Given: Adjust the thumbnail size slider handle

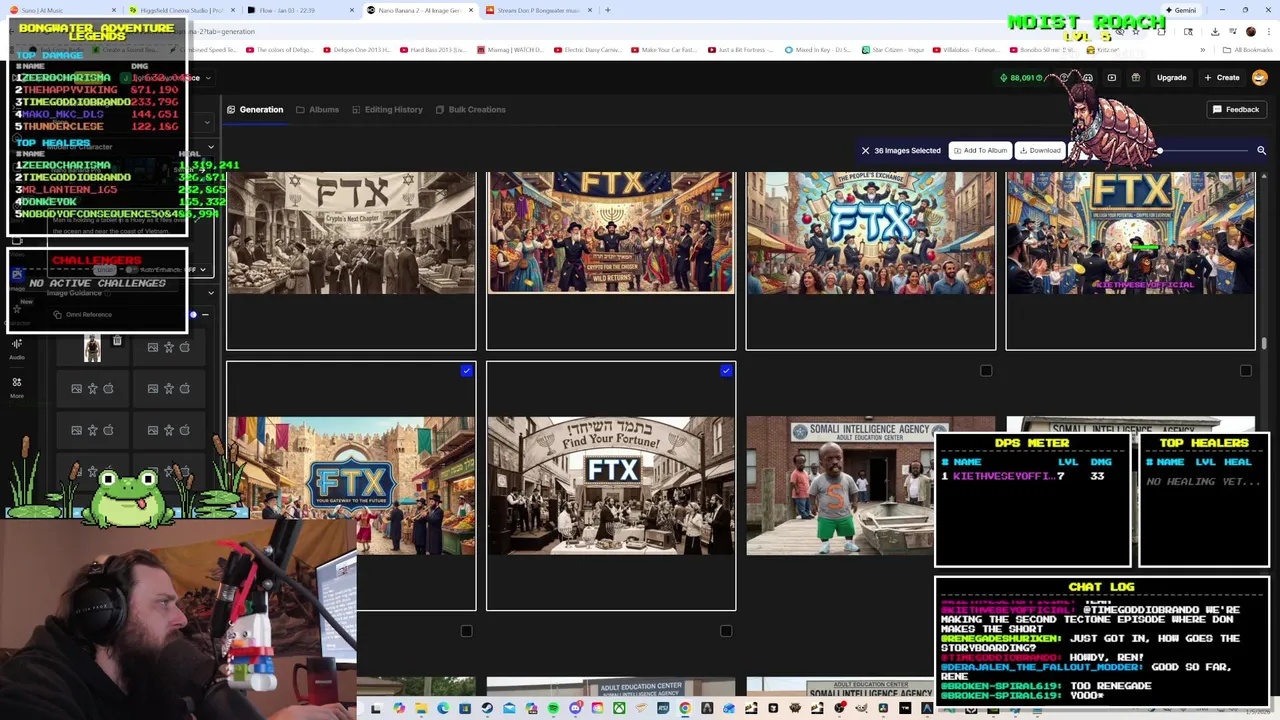Looking at the screenshot, I should click(x=1160, y=150).
